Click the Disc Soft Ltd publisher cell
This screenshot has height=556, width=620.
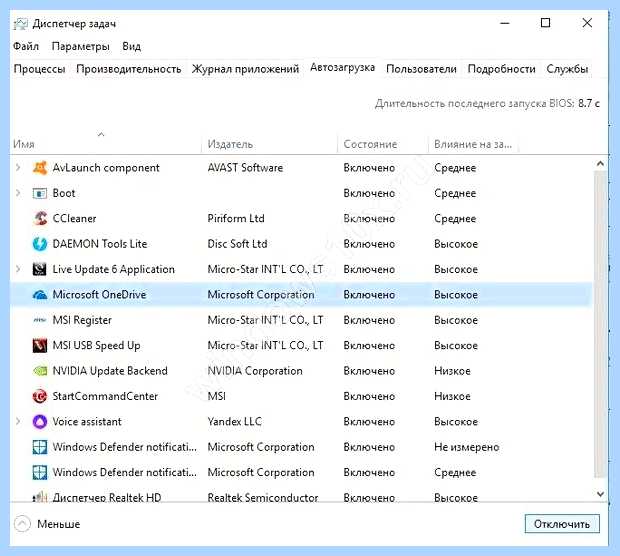pyautogui.click(x=237, y=244)
